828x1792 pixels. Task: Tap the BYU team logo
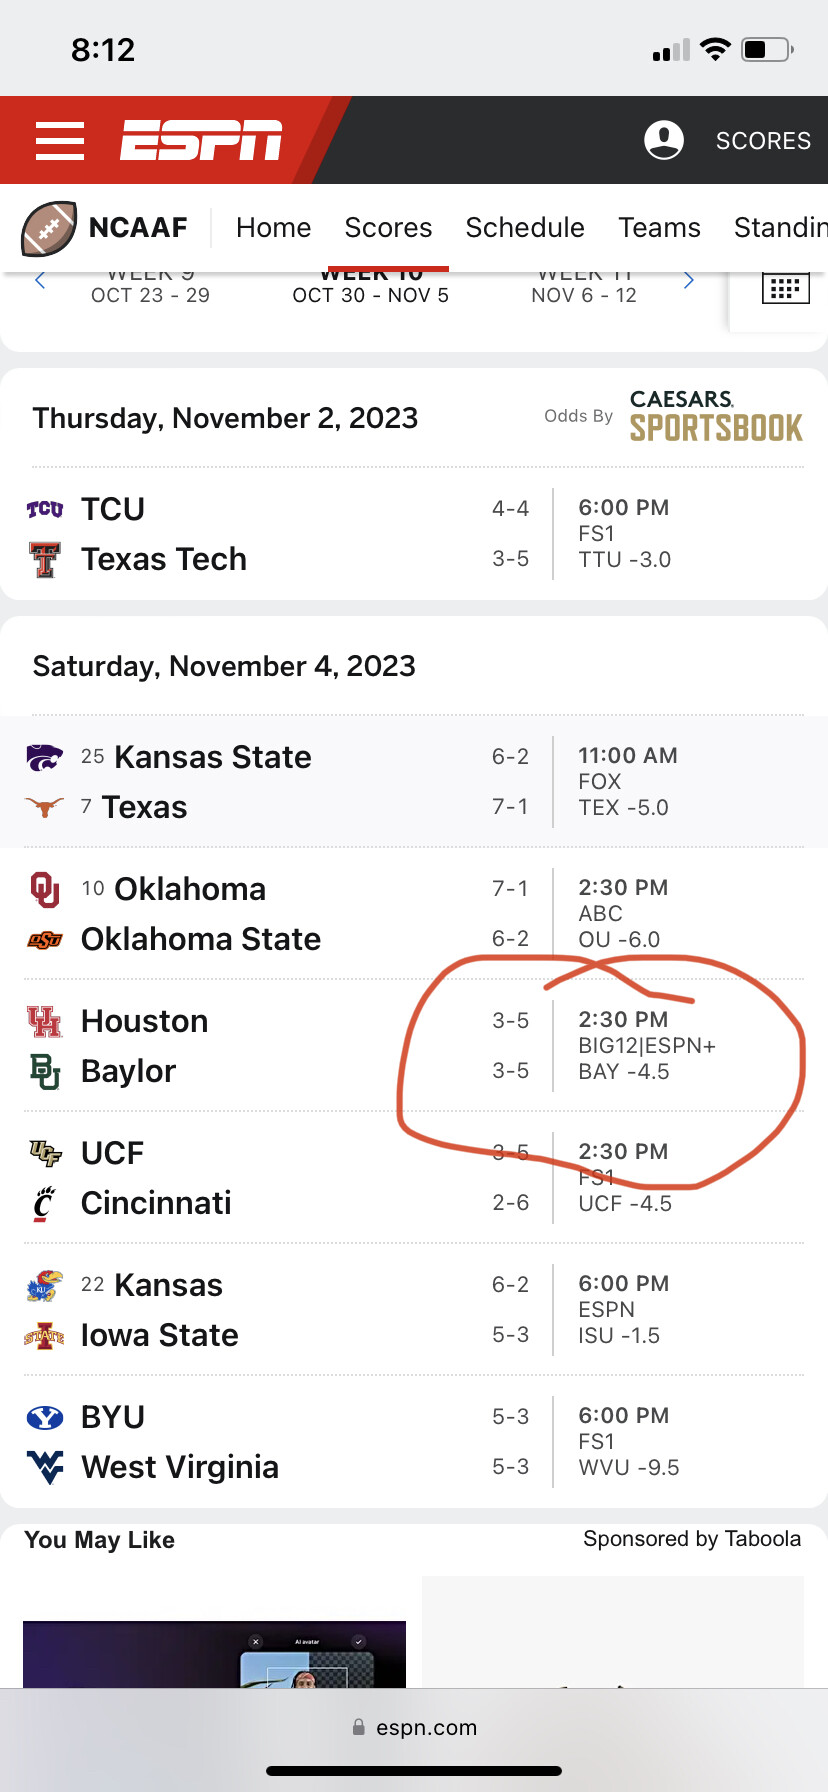pos(45,1417)
